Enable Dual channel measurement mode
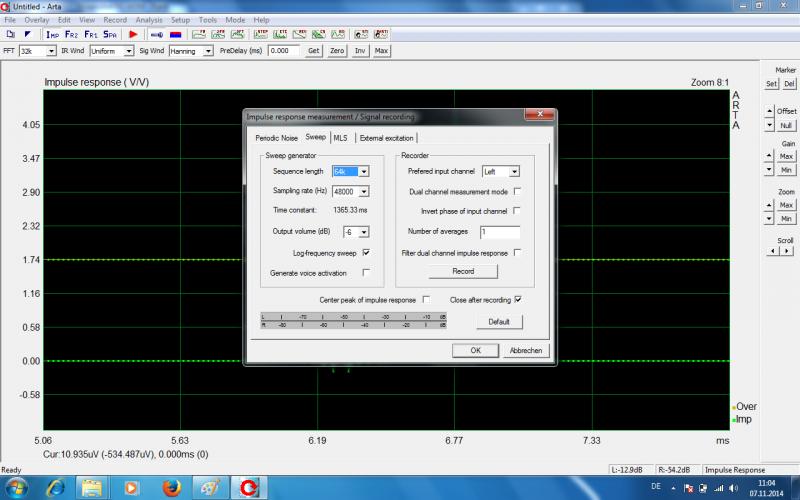 517,191
